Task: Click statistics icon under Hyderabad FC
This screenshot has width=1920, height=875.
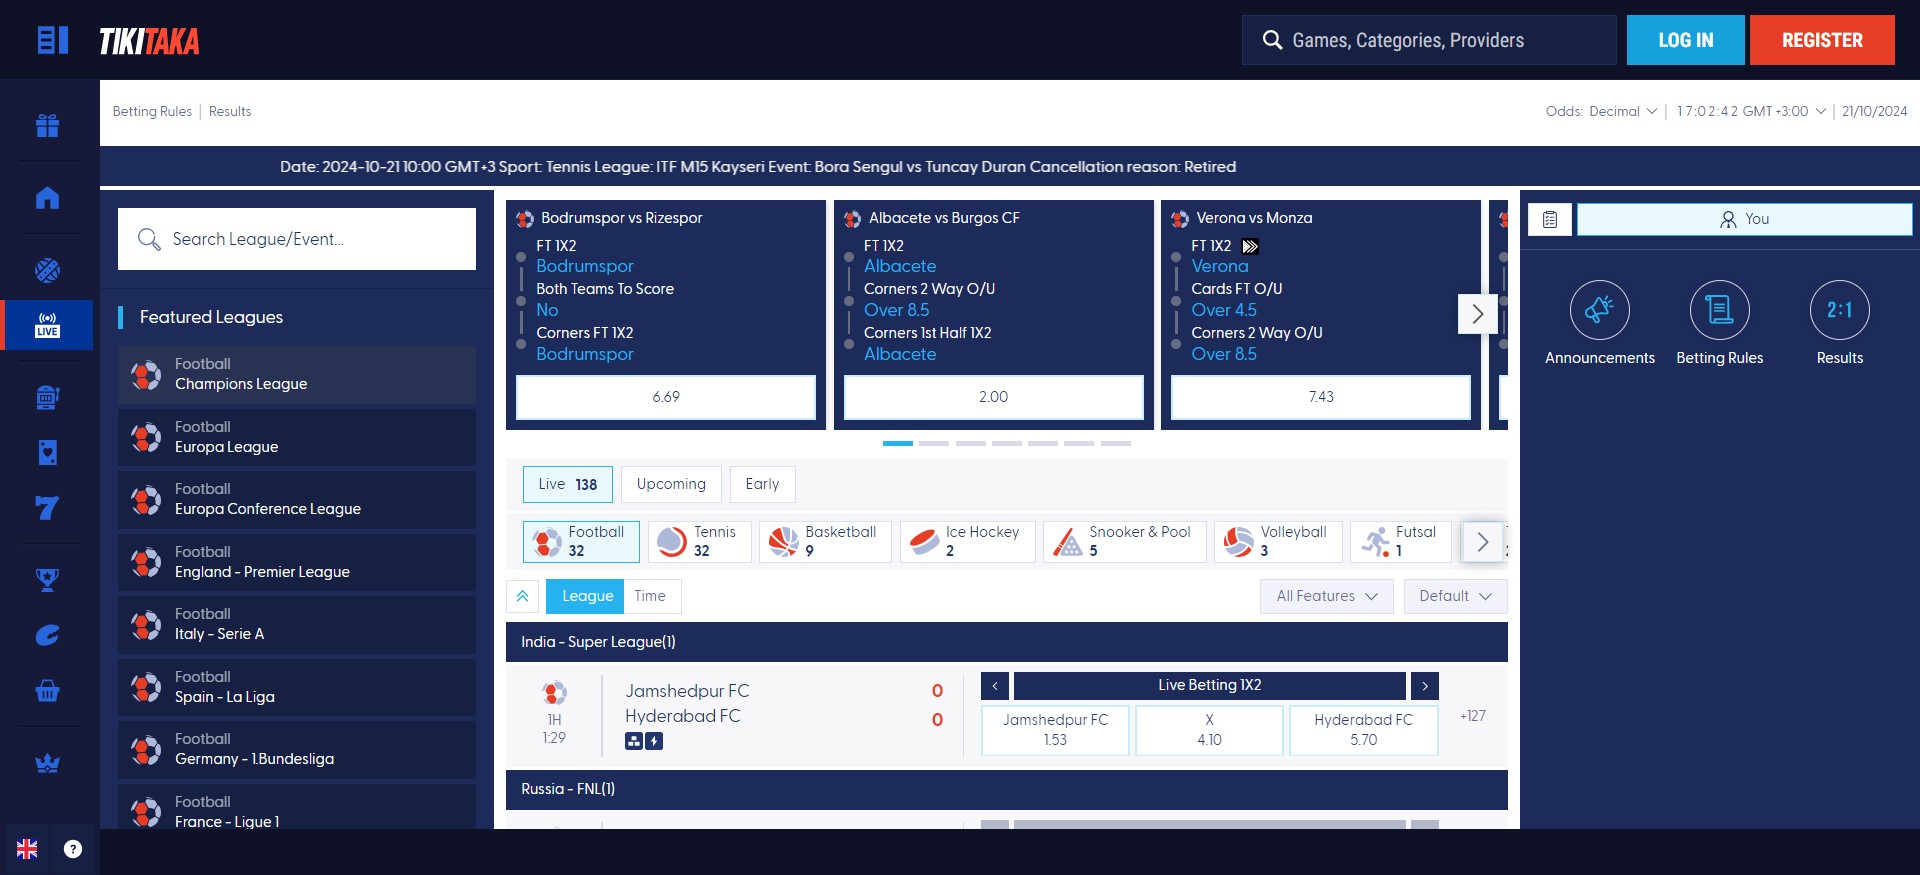Action: [x=634, y=741]
